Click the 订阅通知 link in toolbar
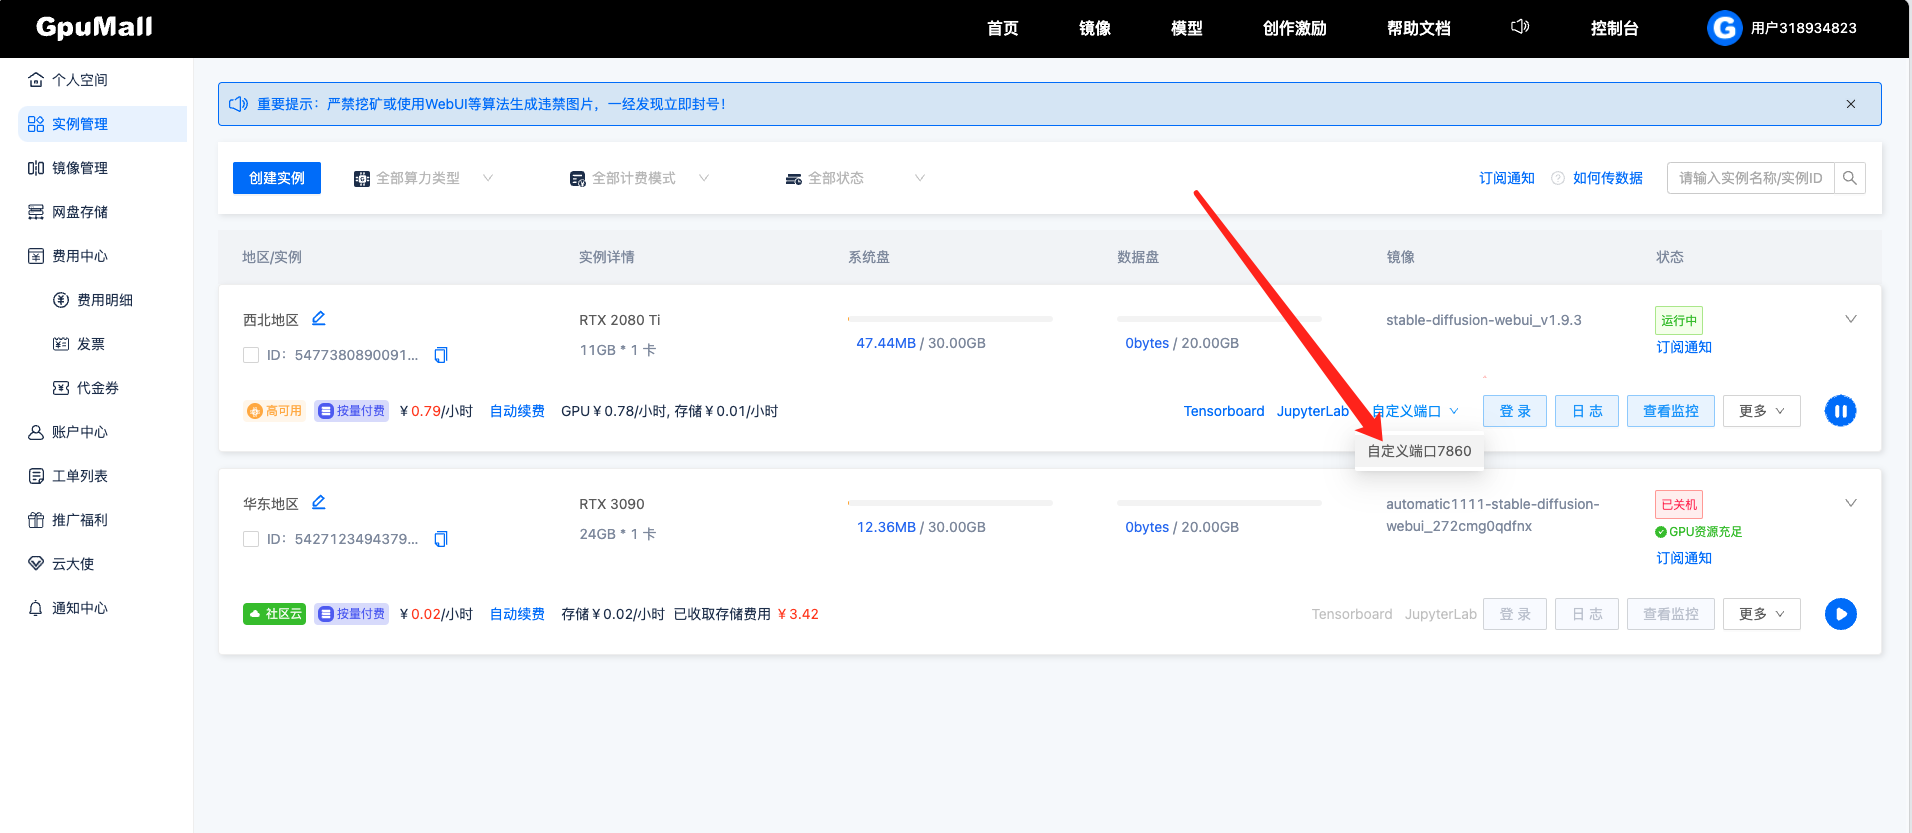Viewport: 1912px width, 833px height. coord(1507,178)
